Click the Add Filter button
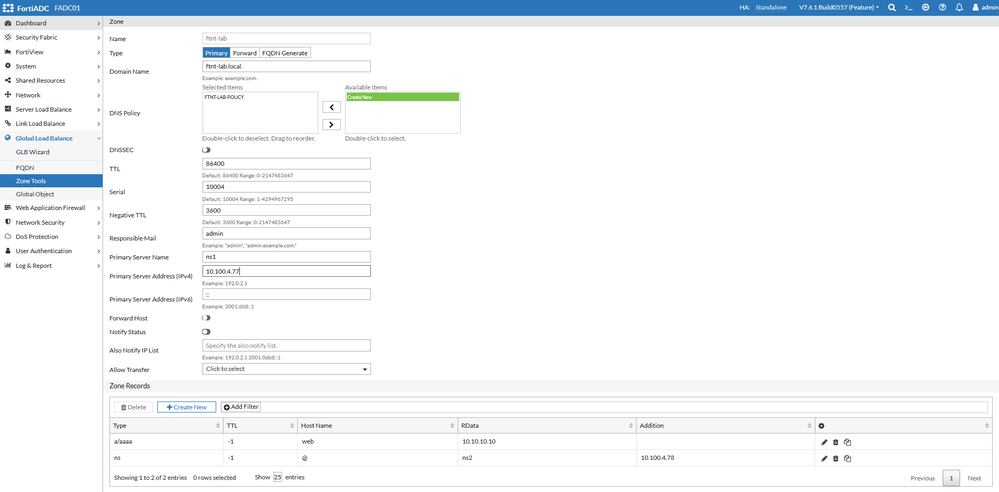Viewport: 999px width, 492px height. 241,407
